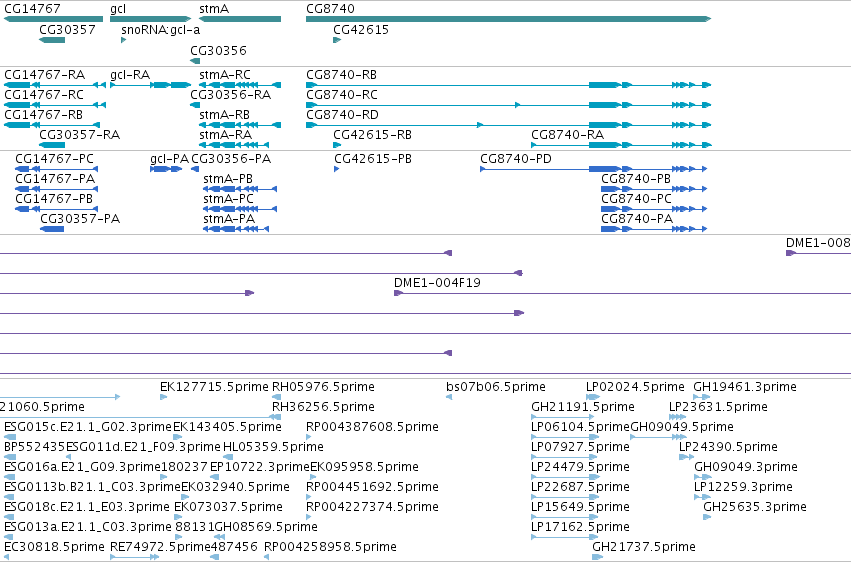
Task: Select EST EK095958.5prime label
Action: click(x=364, y=467)
